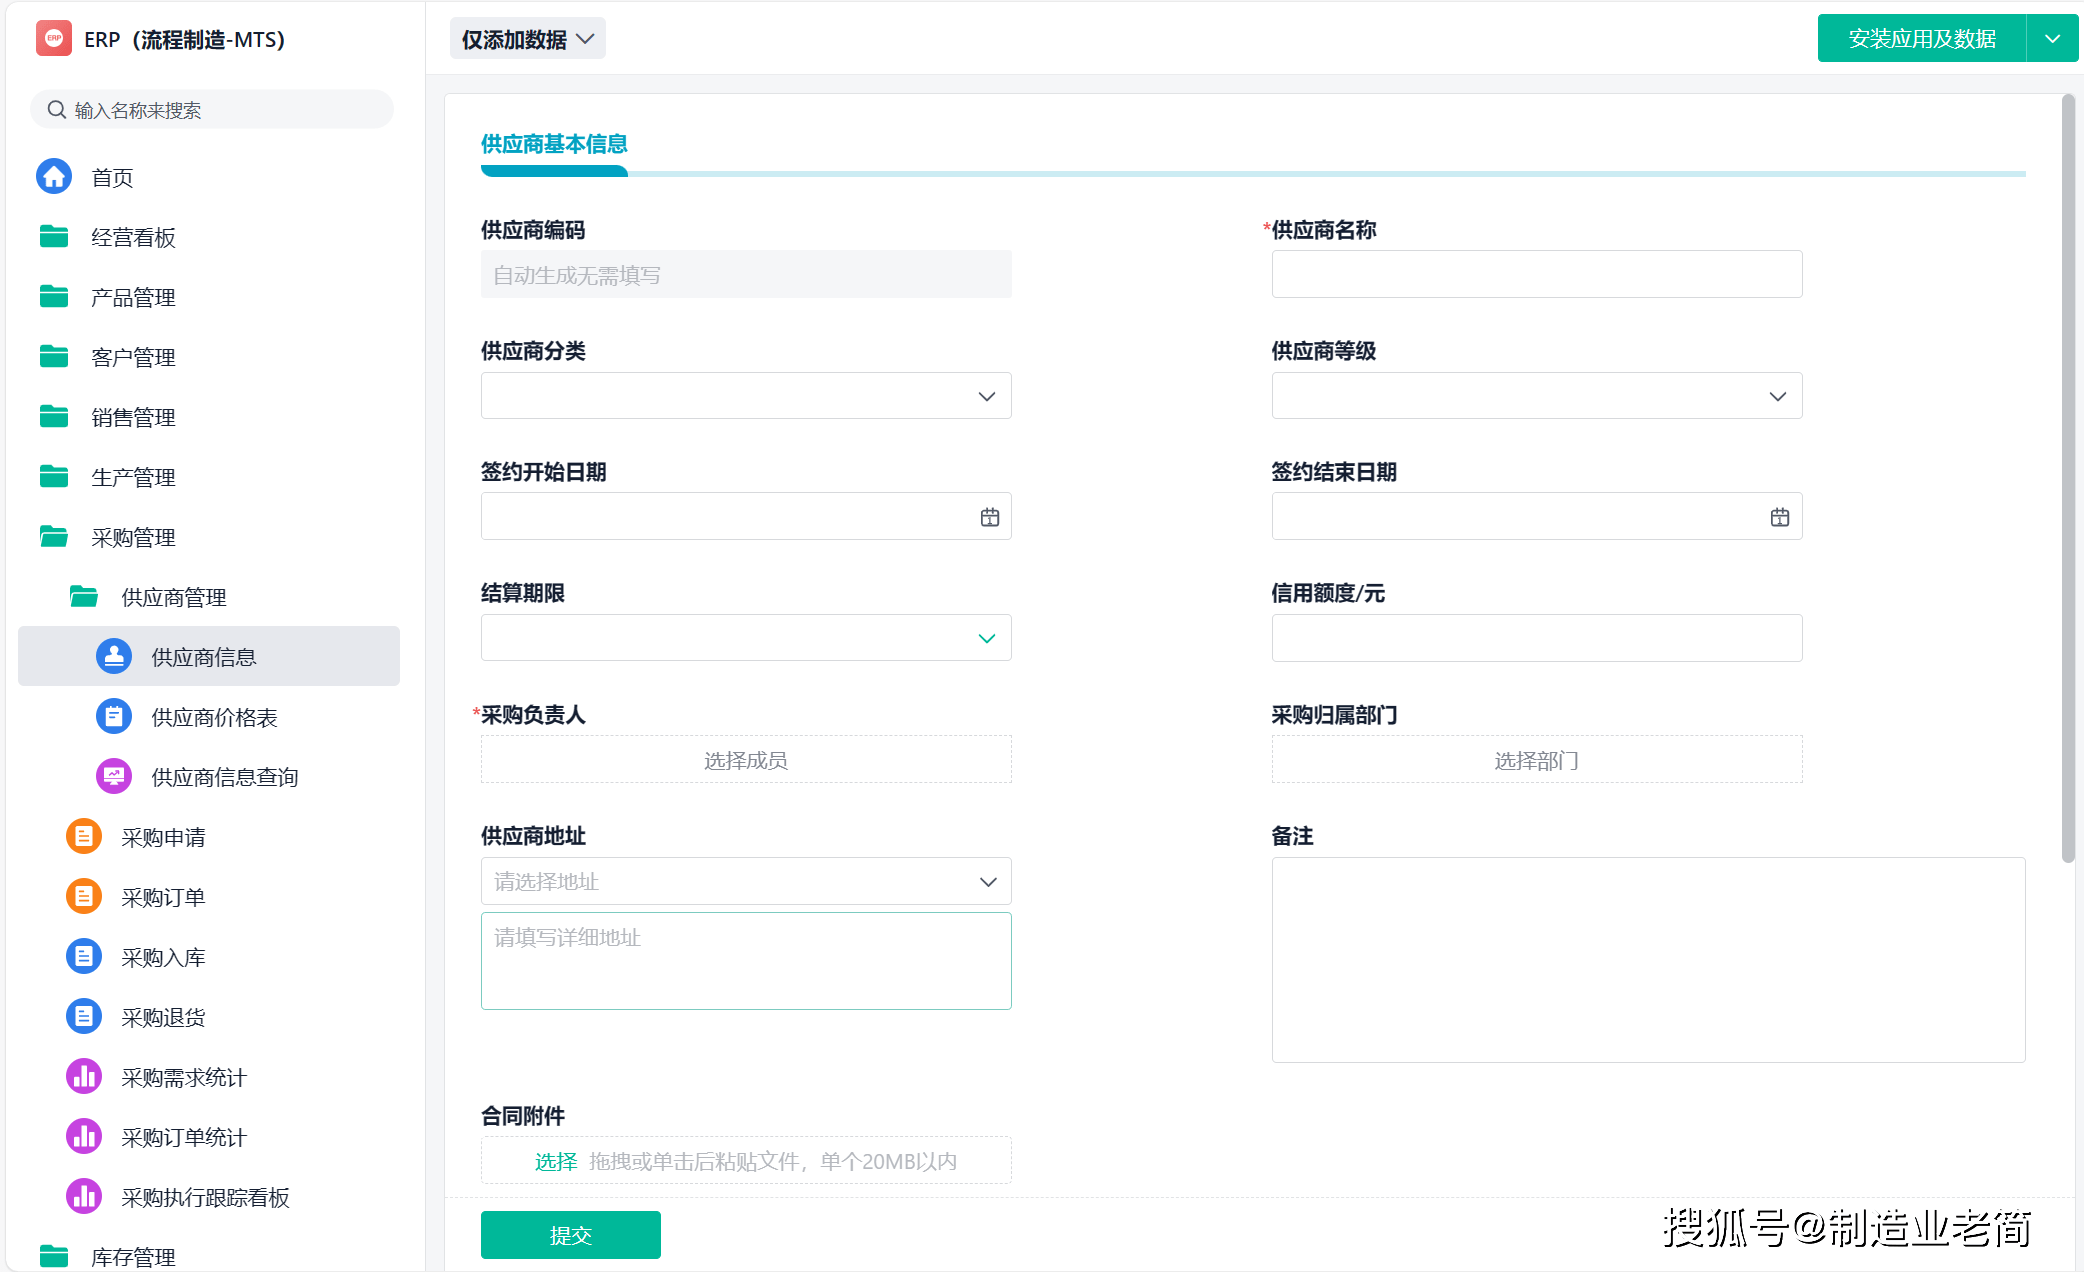The width and height of the screenshot is (2084, 1272).
Task: Open 采购订单 page
Action: (x=209, y=897)
